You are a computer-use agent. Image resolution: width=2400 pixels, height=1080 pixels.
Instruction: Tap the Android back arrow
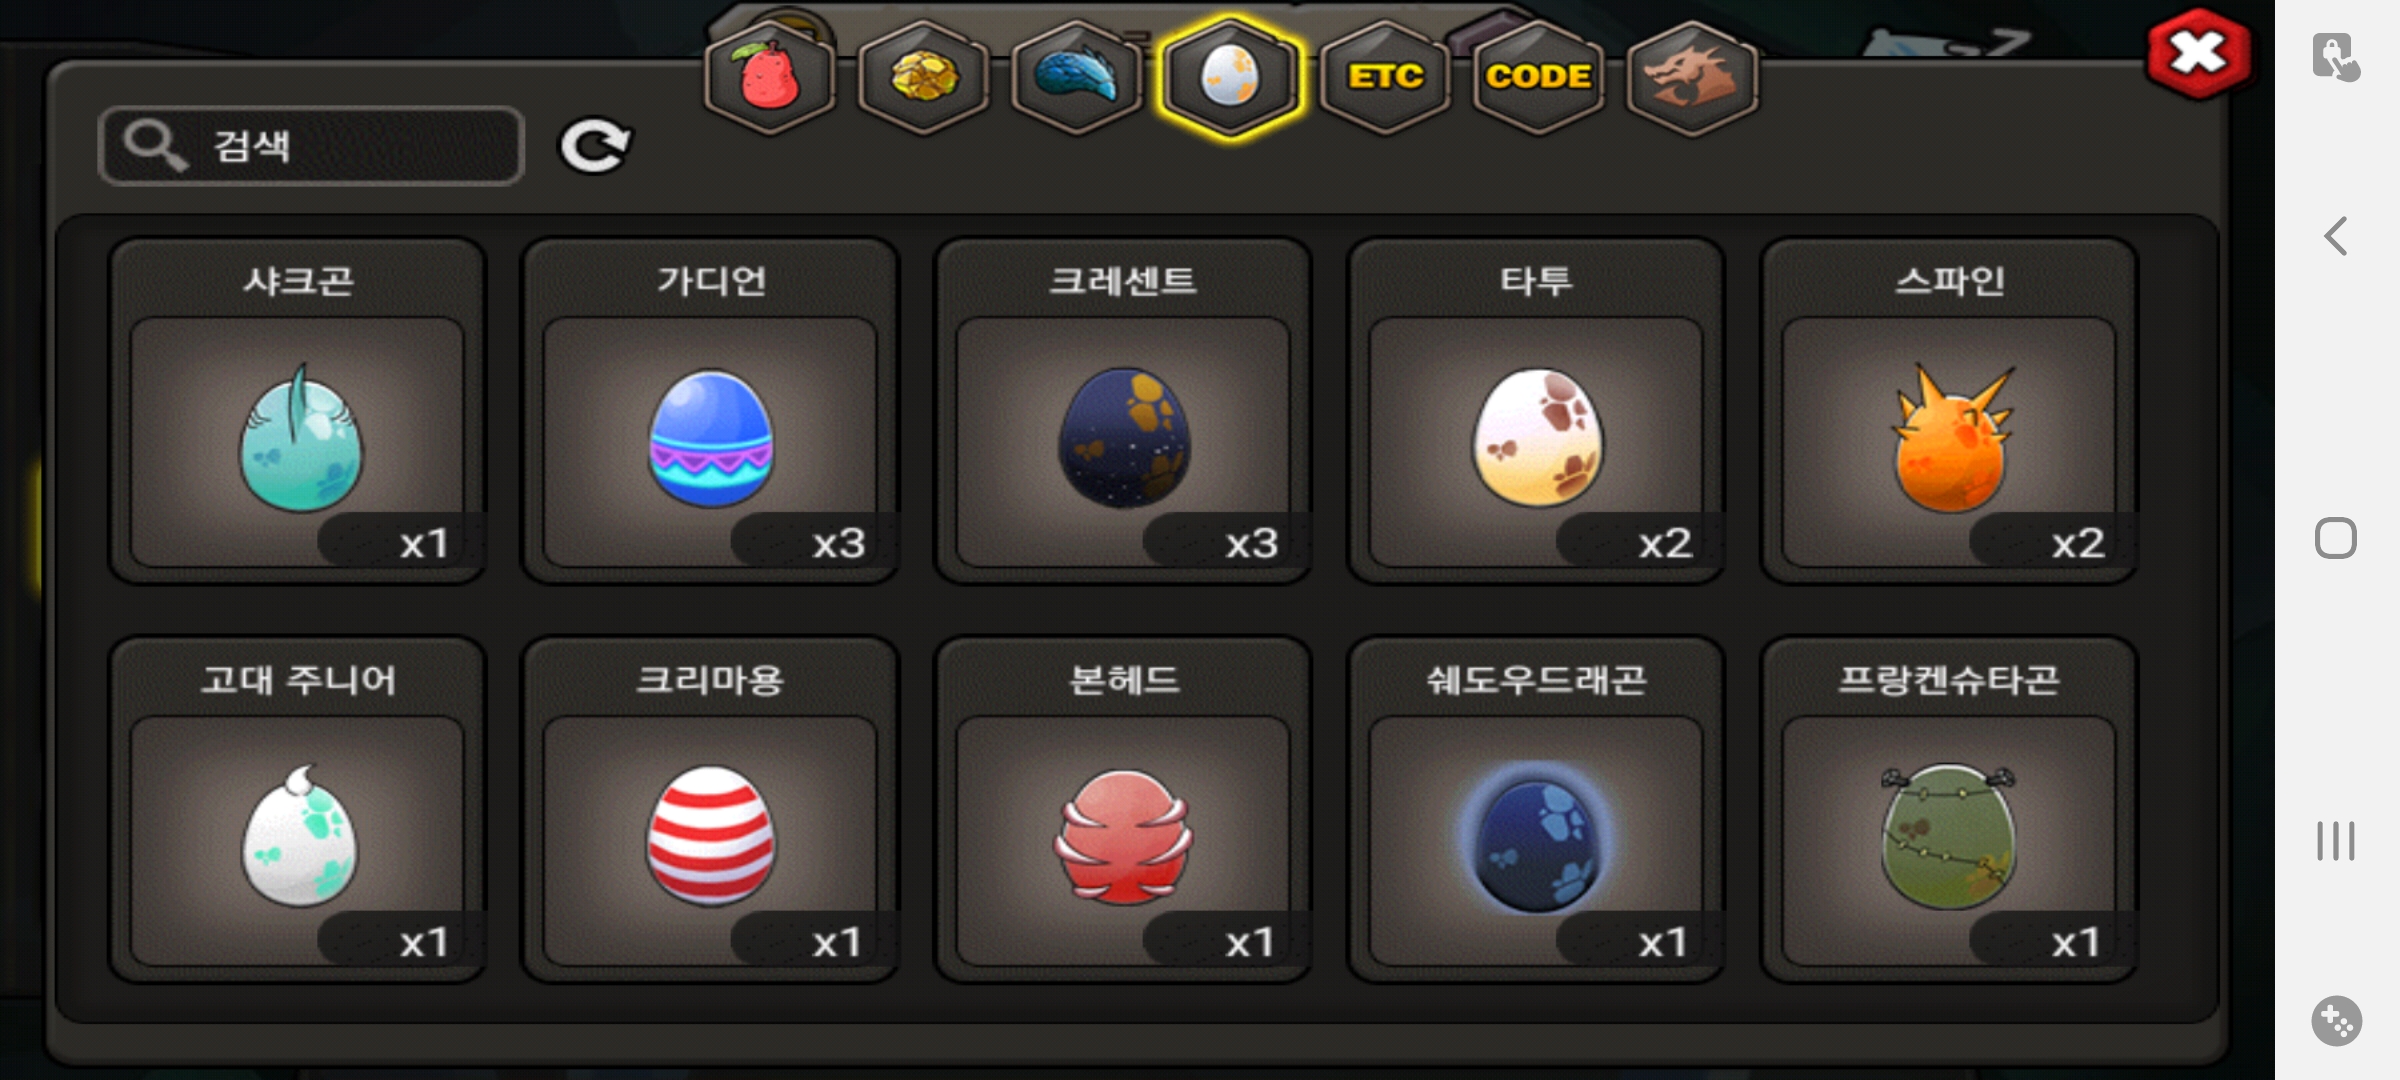pyautogui.click(x=2336, y=237)
